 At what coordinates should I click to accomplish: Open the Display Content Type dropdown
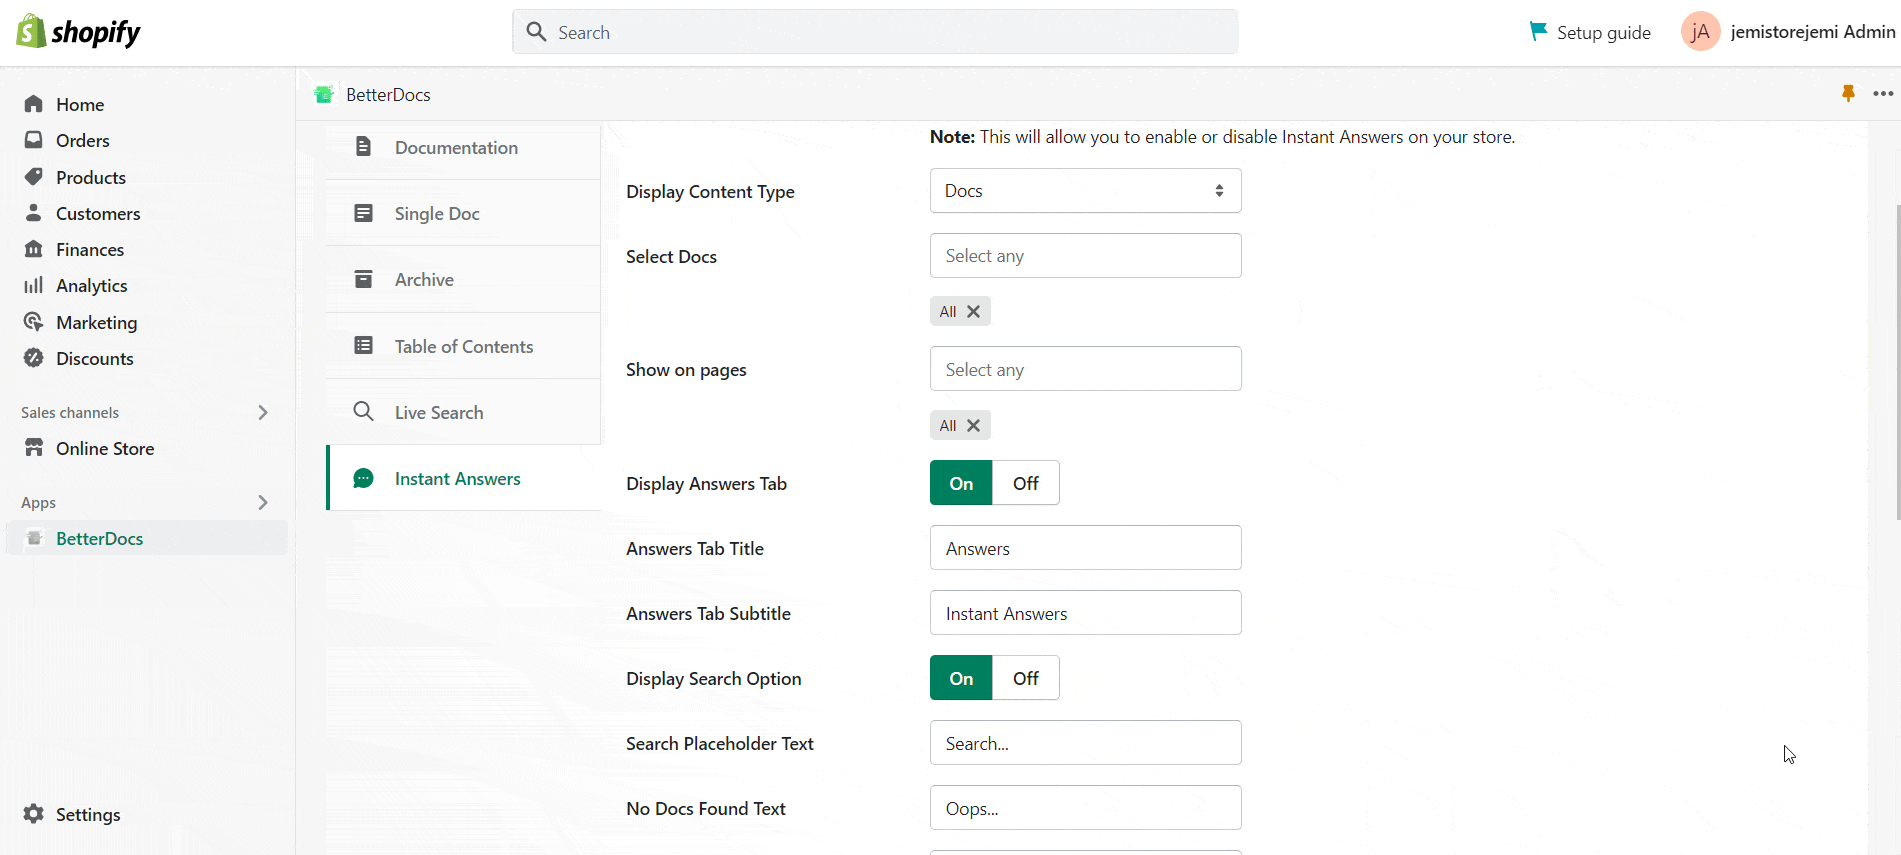click(x=1086, y=191)
